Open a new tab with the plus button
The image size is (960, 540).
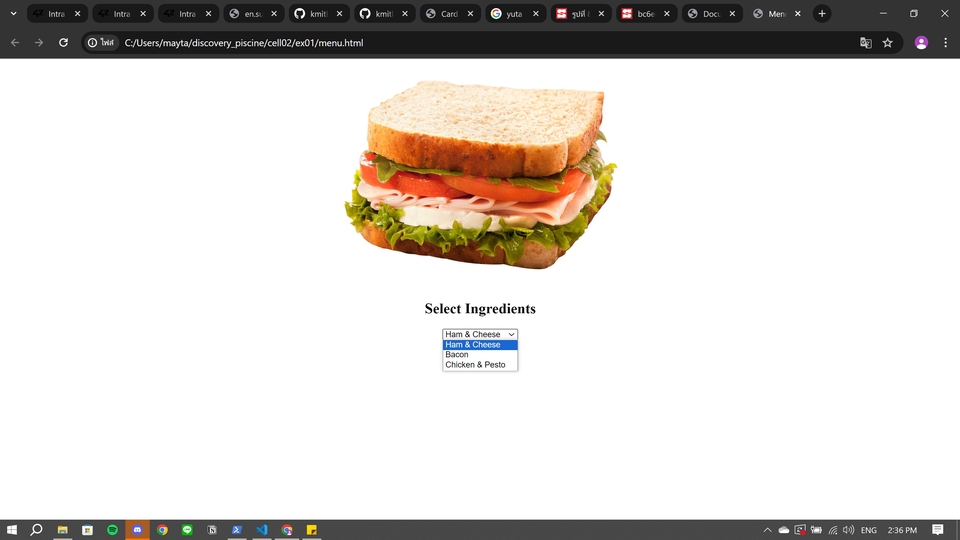tap(822, 14)
